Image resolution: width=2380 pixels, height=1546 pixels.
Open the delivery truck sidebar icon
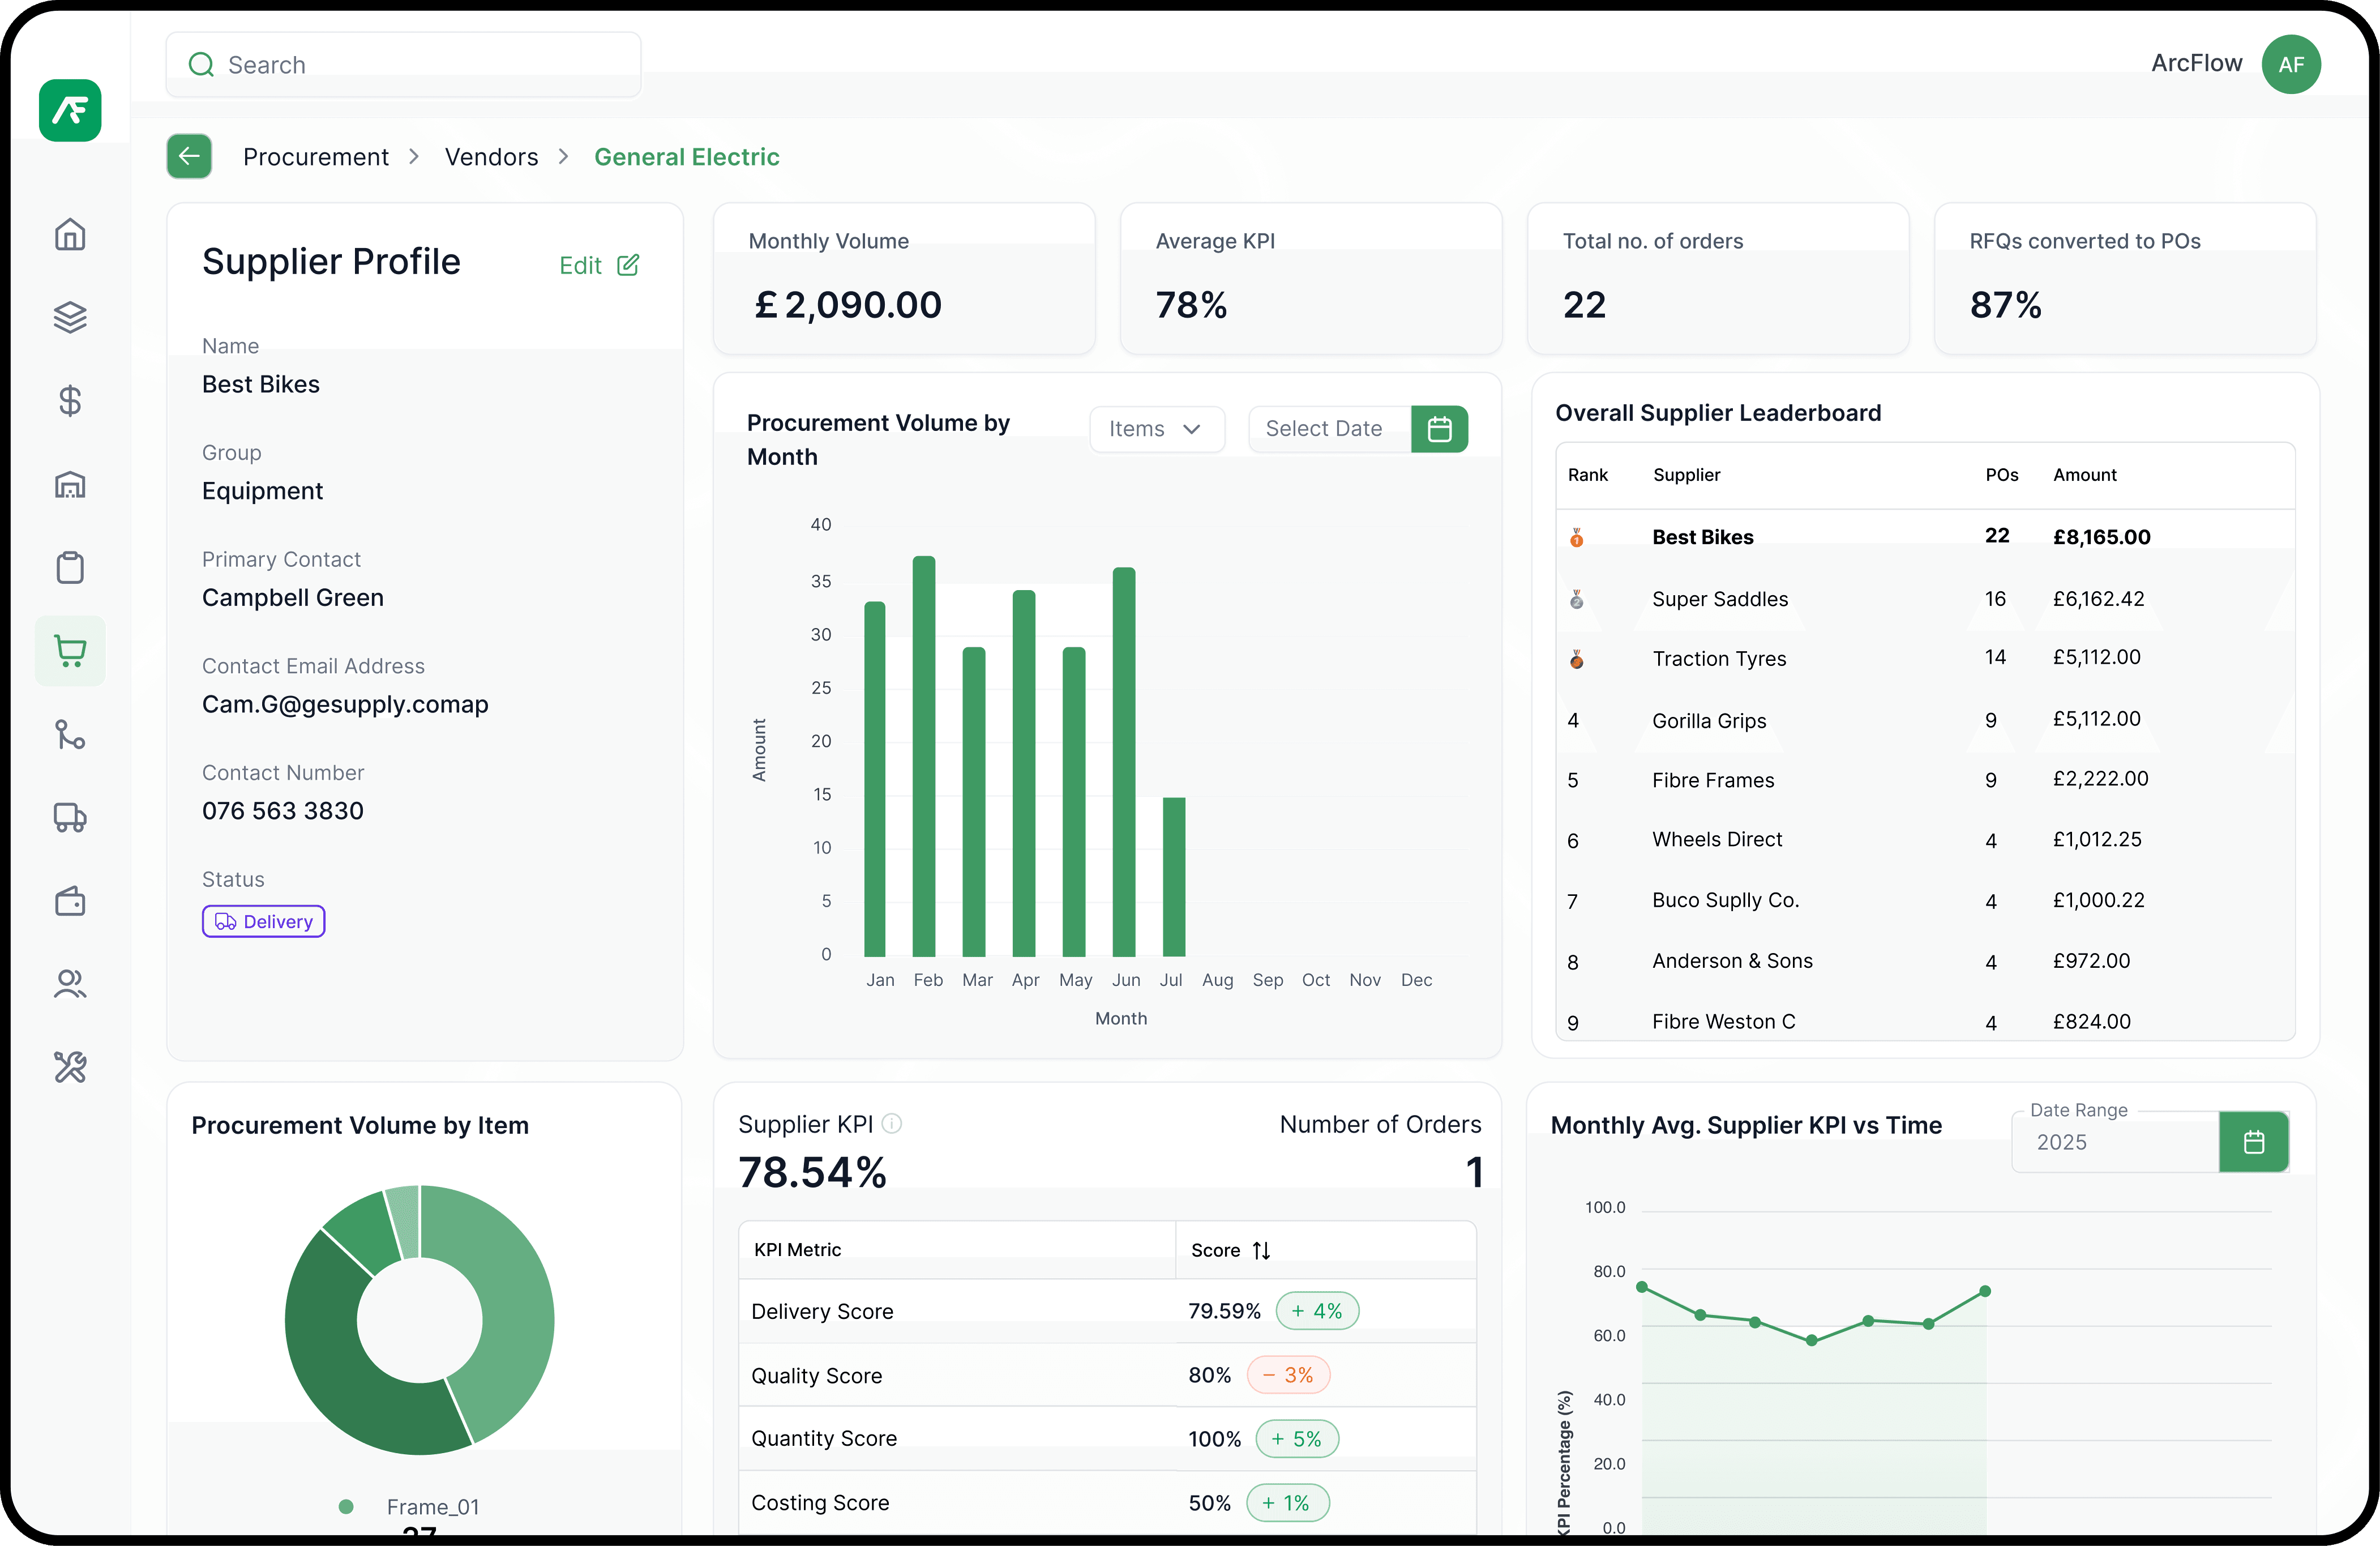(x=70, y=818)
